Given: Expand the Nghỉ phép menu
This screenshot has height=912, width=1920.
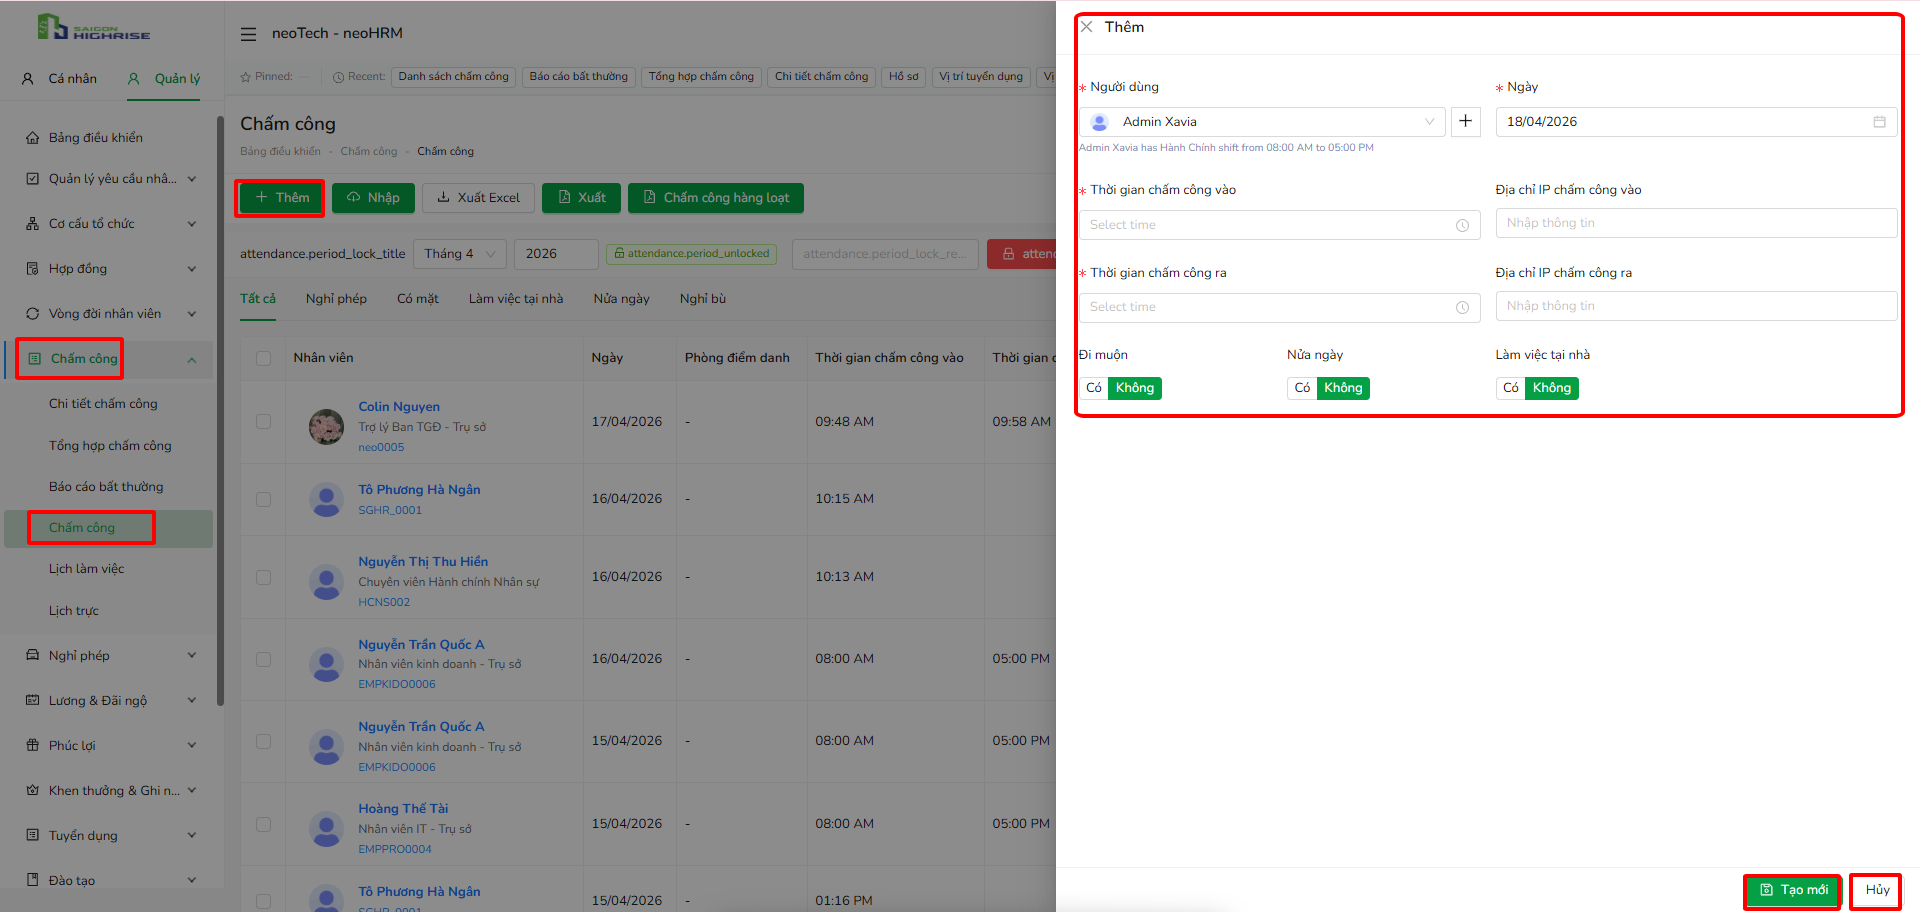Looking at the screenshot, I should pyautogui.click(x=192, y=656).
